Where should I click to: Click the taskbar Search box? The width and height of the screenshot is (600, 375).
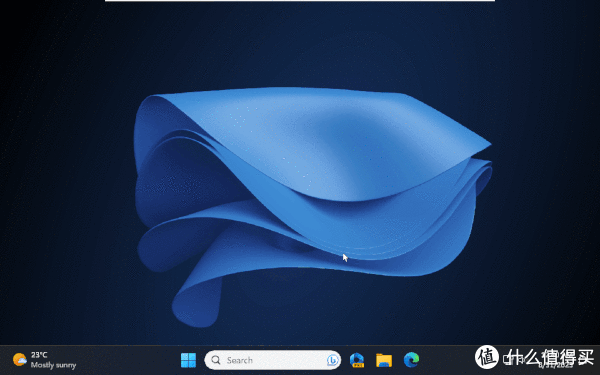pyautogui.click(x=272, y=360)
